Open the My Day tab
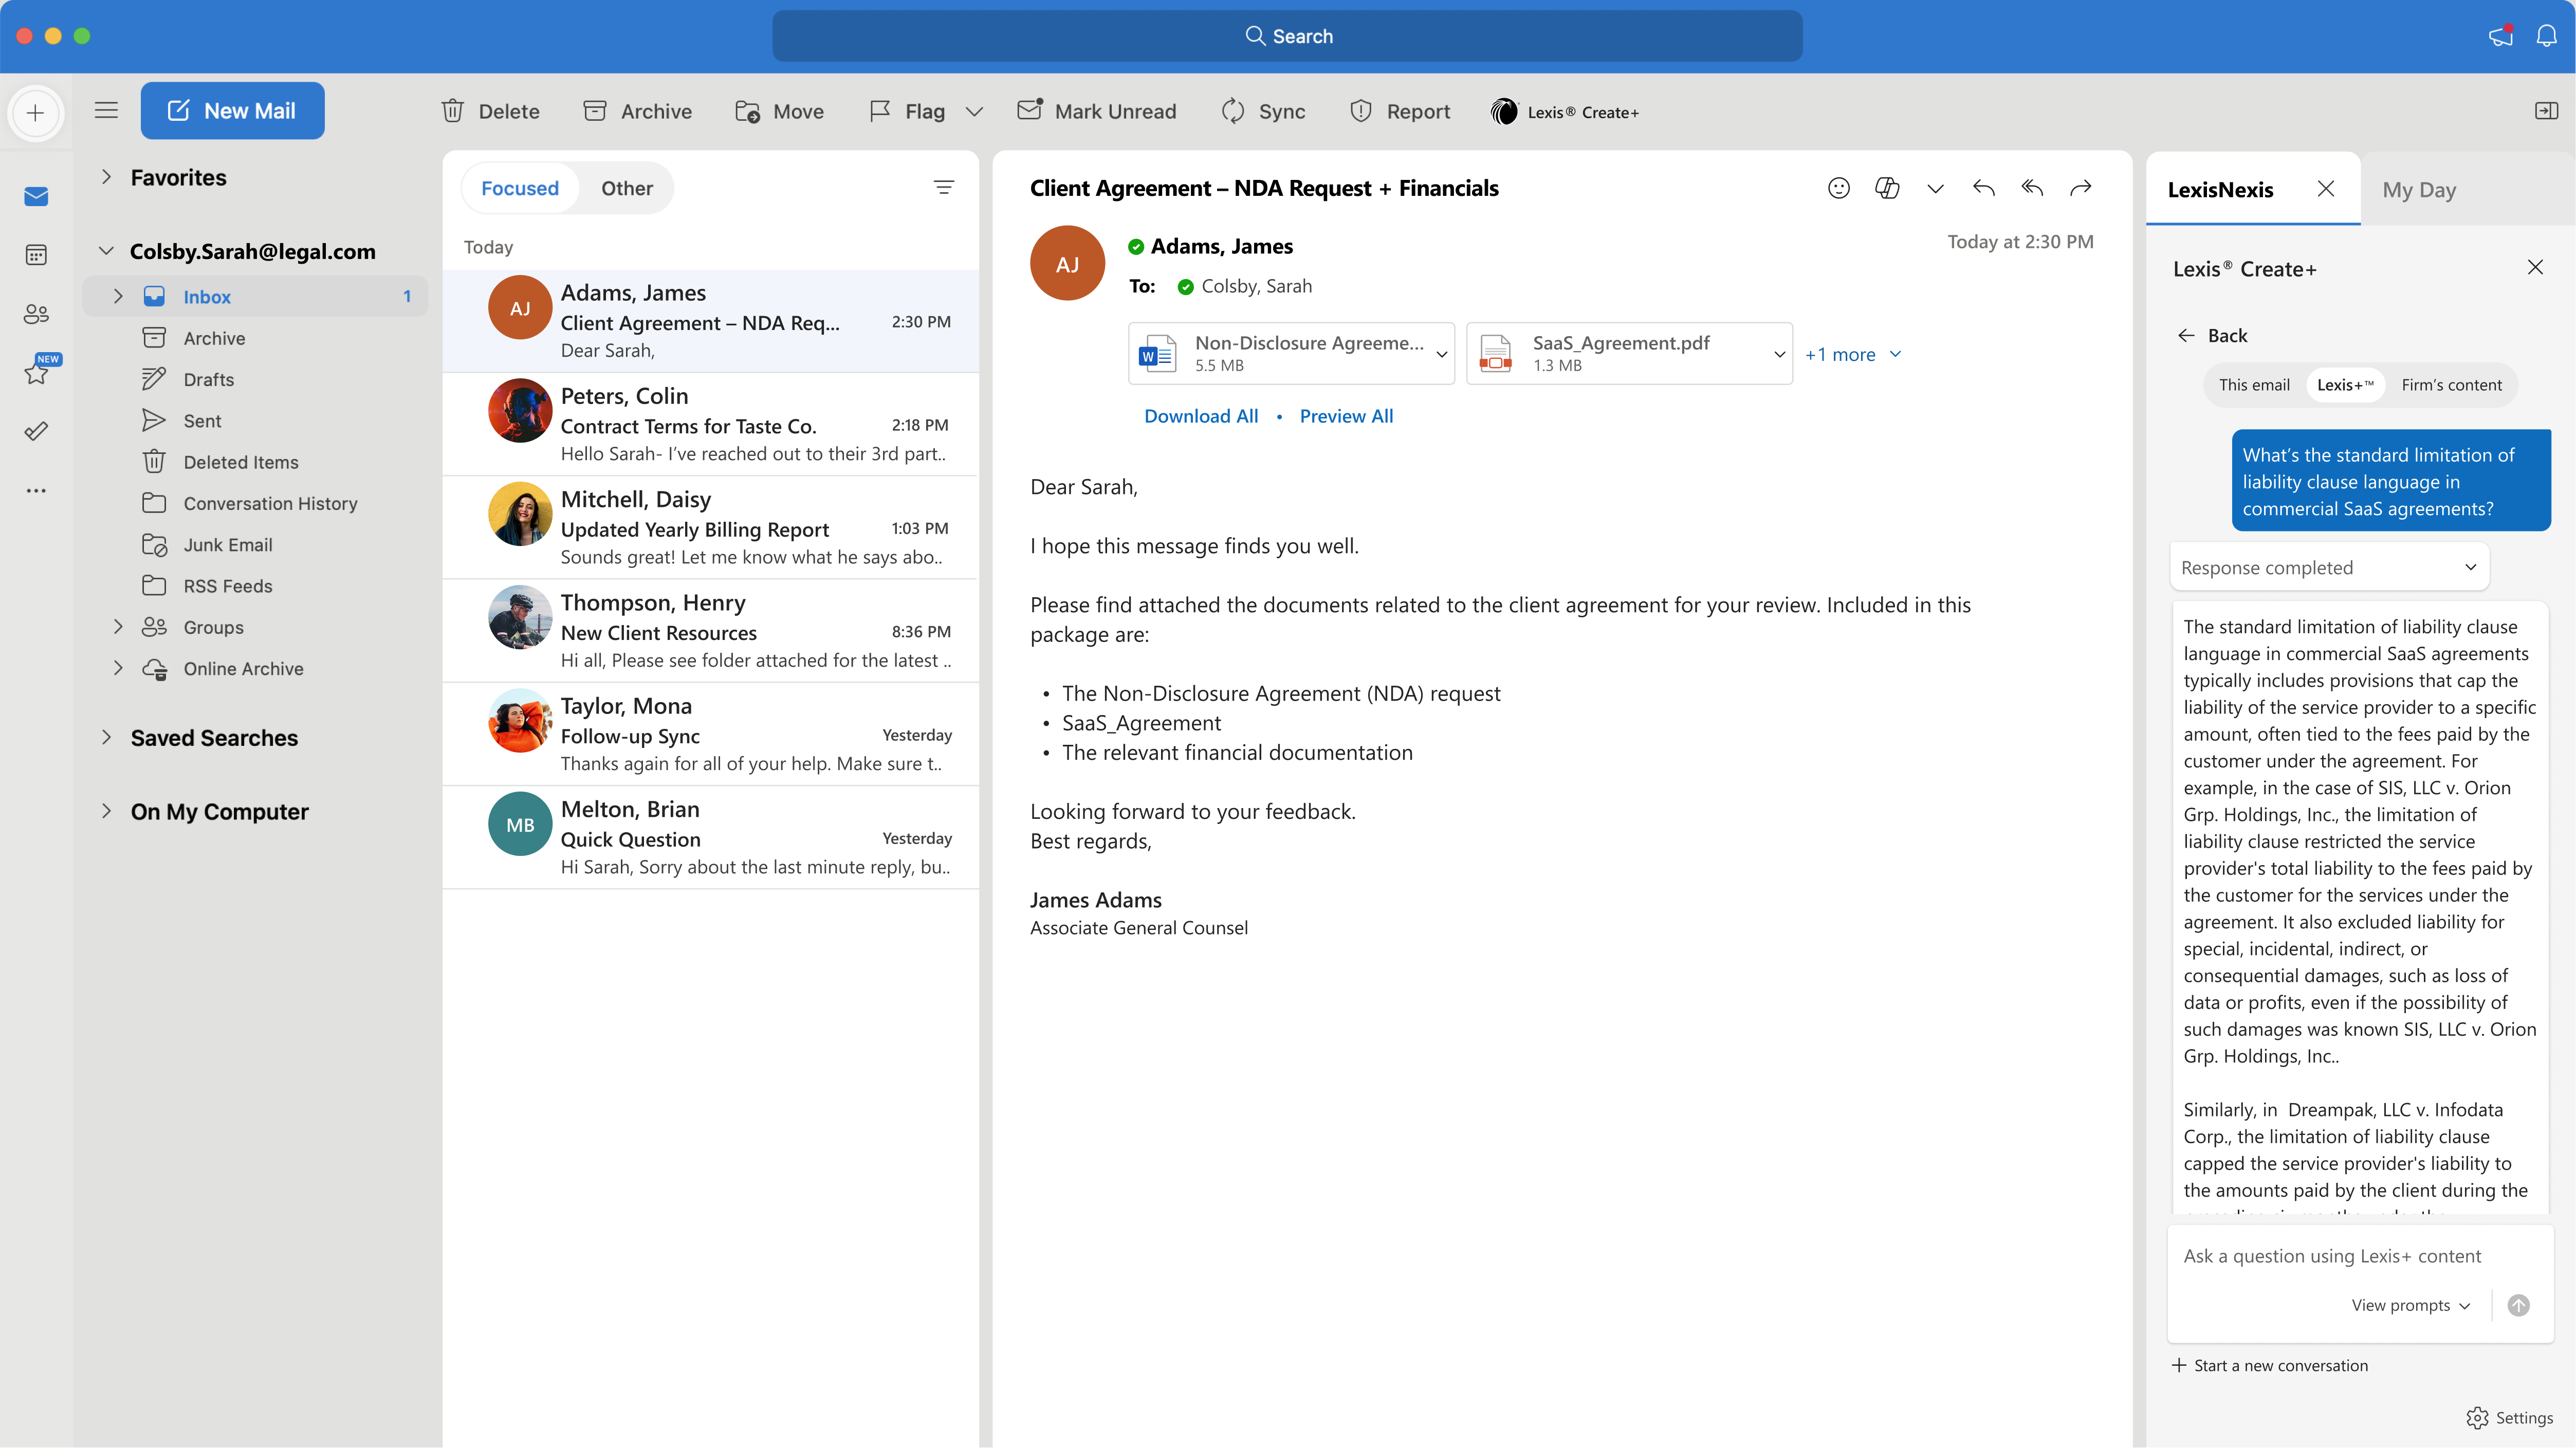Screen dimensions: 2576x1448 (2419, 189)
